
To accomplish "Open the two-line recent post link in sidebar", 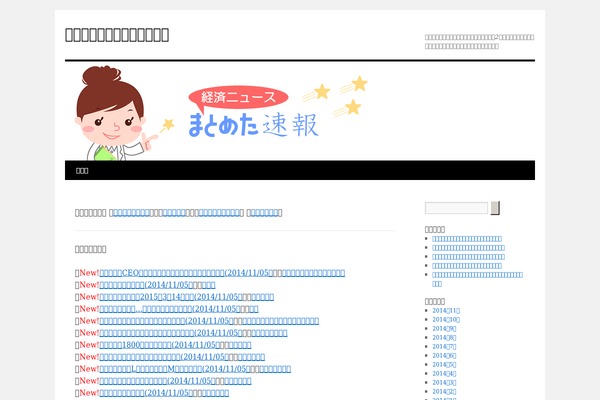I will [477, 279].
